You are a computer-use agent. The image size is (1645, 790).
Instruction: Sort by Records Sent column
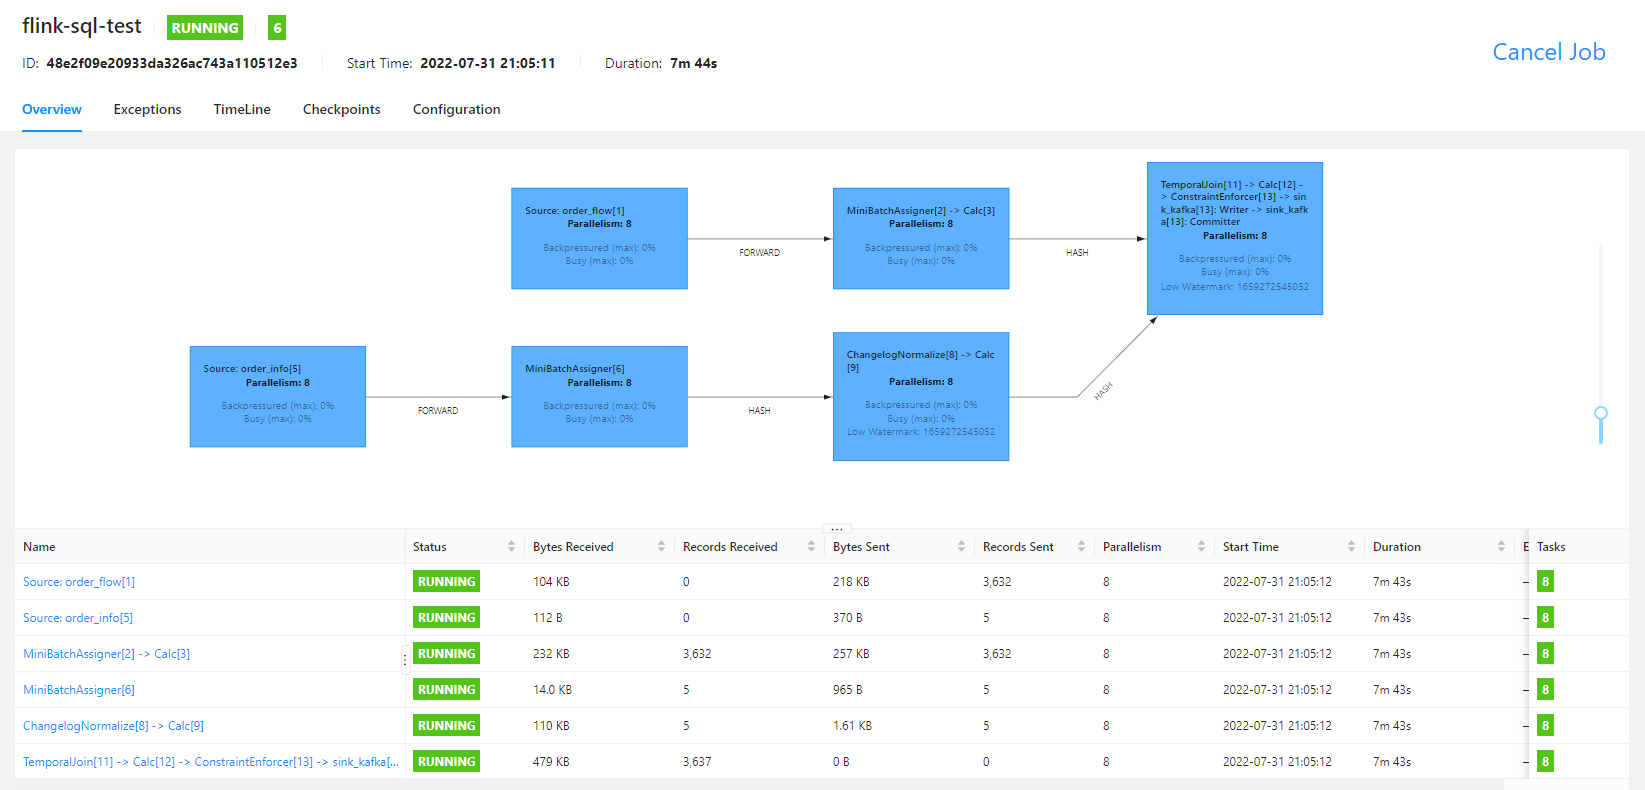tap(1081, 546)
